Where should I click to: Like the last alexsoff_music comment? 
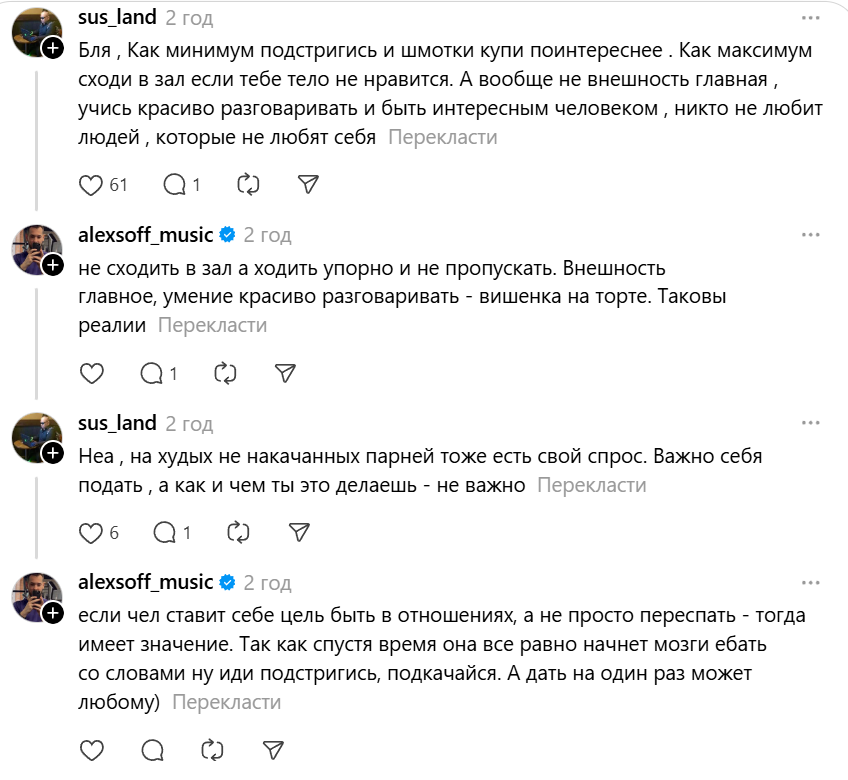tap(91, 750)
